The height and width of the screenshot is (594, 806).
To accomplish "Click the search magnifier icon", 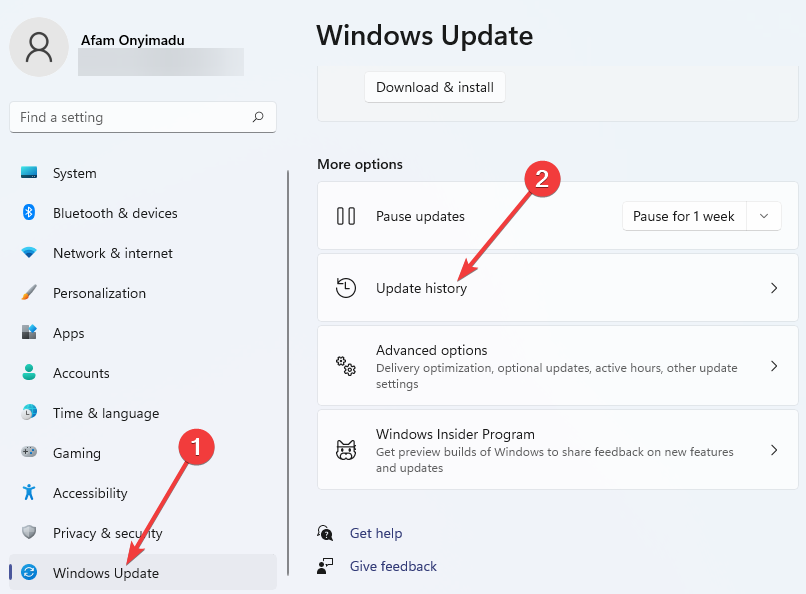I will point(258,117).
